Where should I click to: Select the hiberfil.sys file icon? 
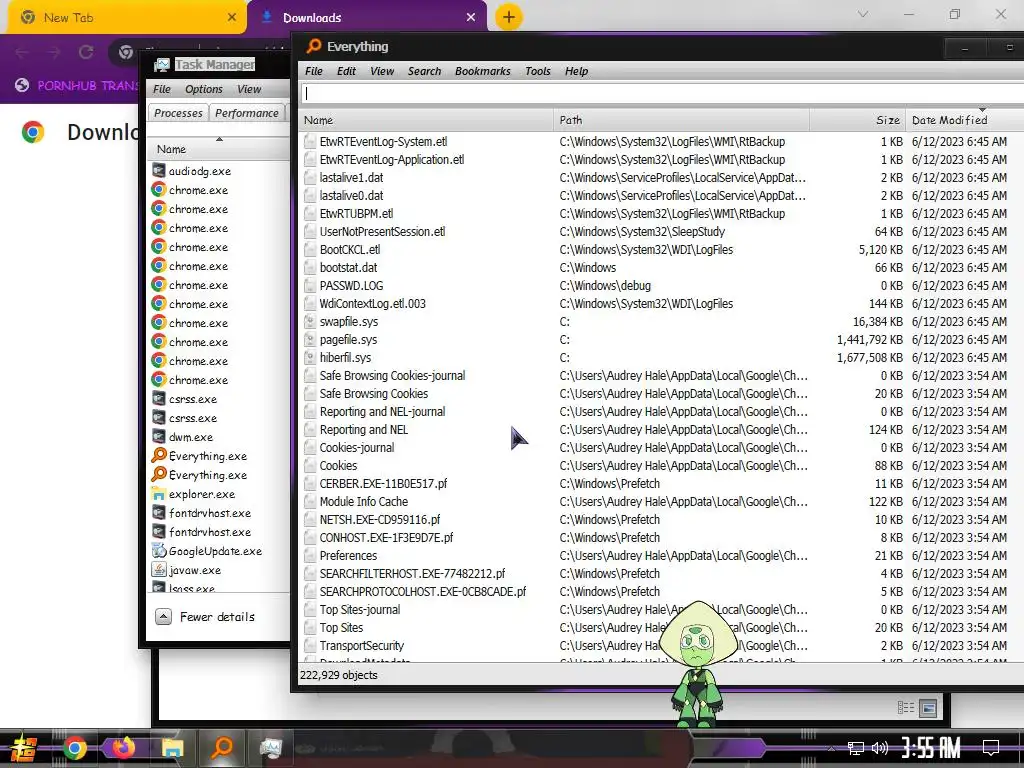click(310, 357)
